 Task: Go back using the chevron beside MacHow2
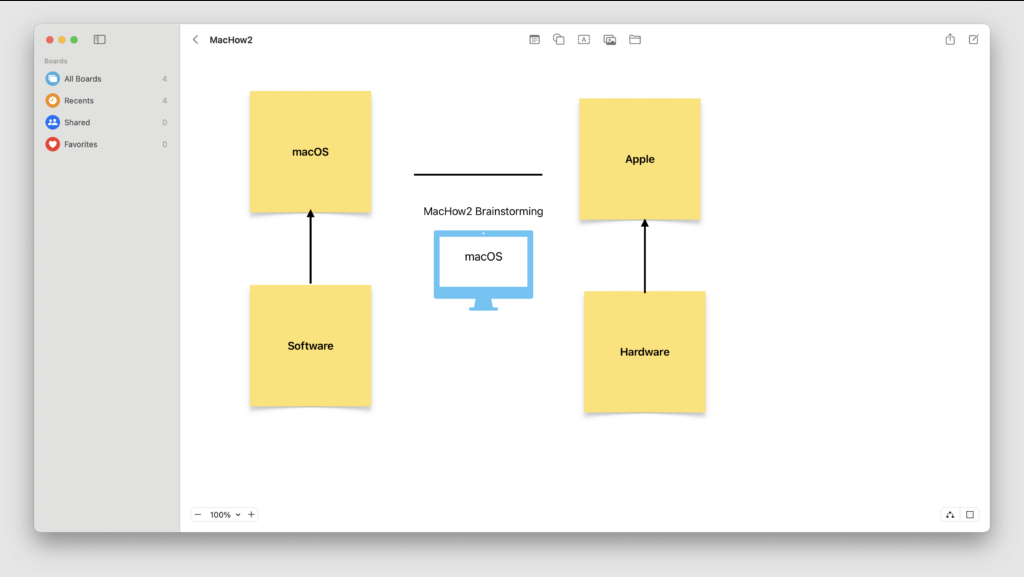(x=195, y=40)
